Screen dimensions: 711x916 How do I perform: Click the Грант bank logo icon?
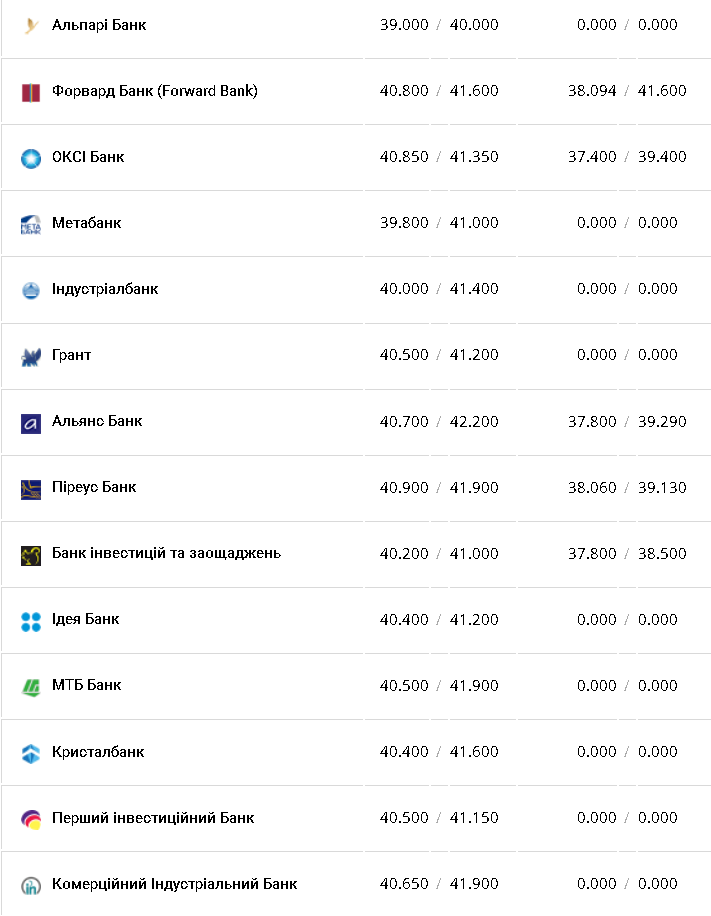[x=31, y=356]
